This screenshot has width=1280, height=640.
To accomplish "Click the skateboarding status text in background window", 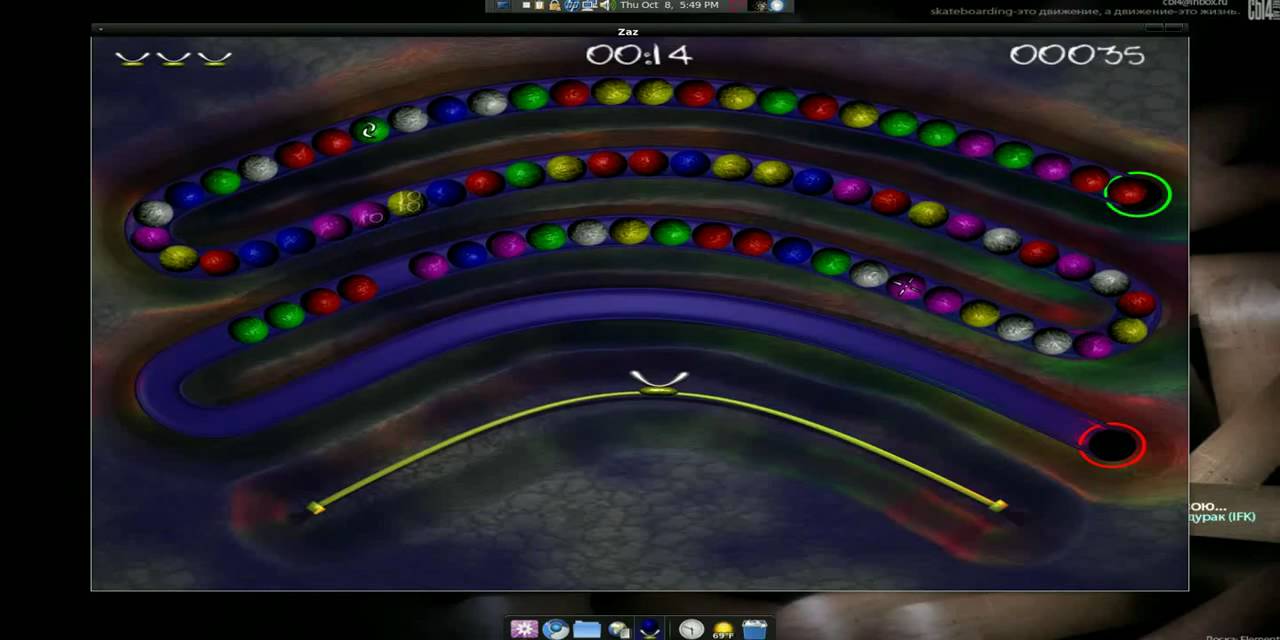I will tap(1085, 12).
